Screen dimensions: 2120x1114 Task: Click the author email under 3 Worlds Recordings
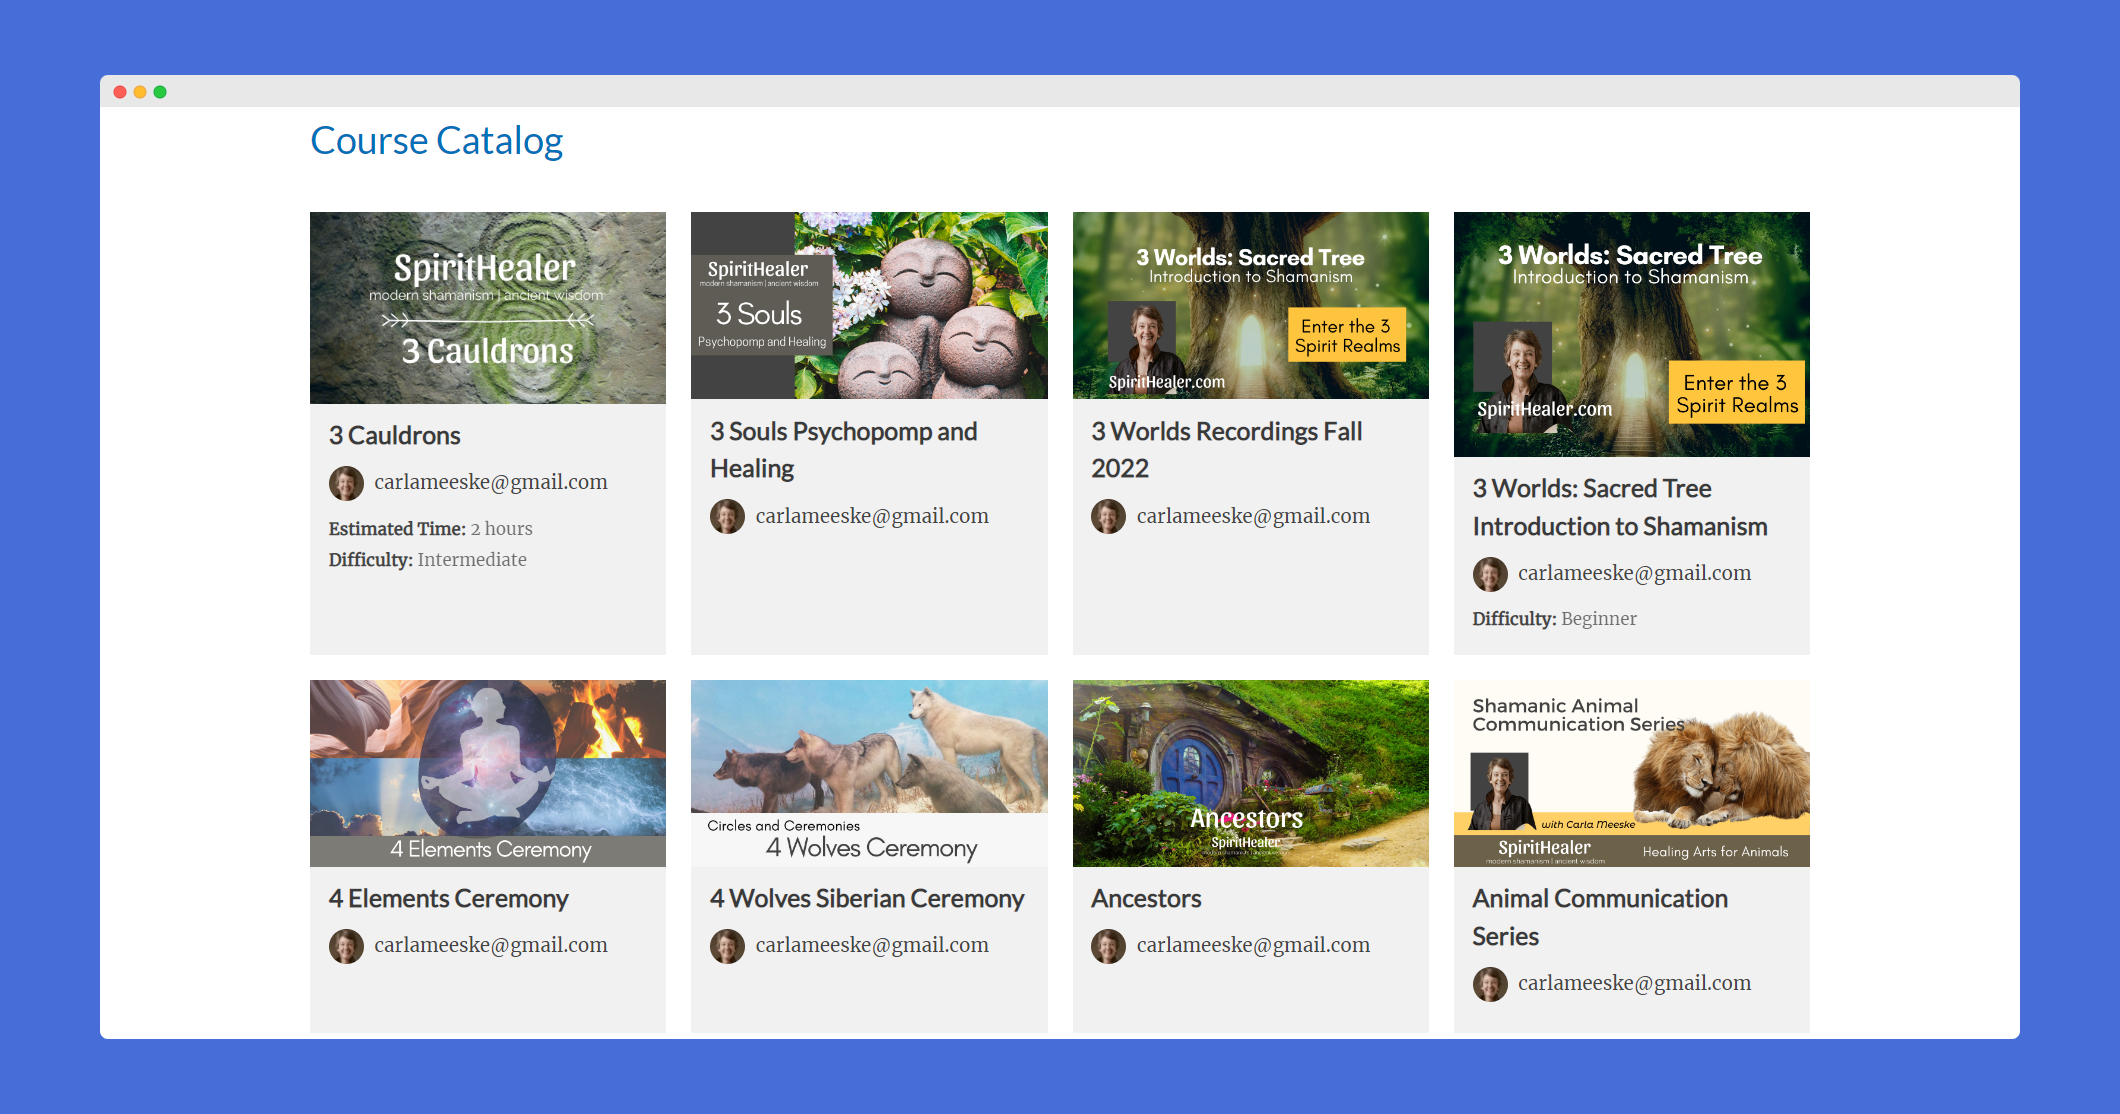pyautogui.click(x=1253, y=516)
